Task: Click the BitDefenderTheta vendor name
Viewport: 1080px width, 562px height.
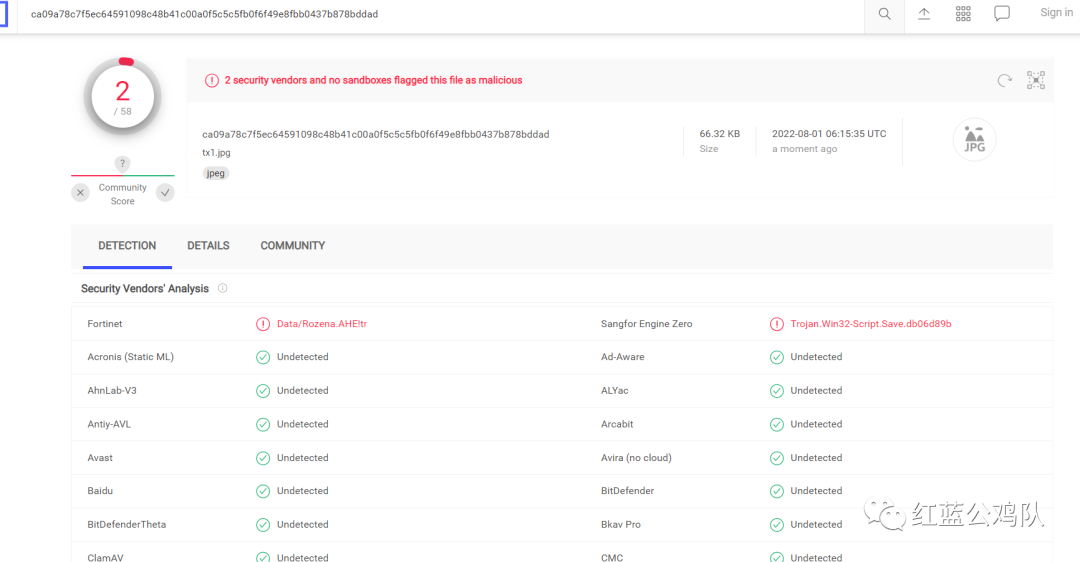Action: pyautogui.click(x=127, y=524)
